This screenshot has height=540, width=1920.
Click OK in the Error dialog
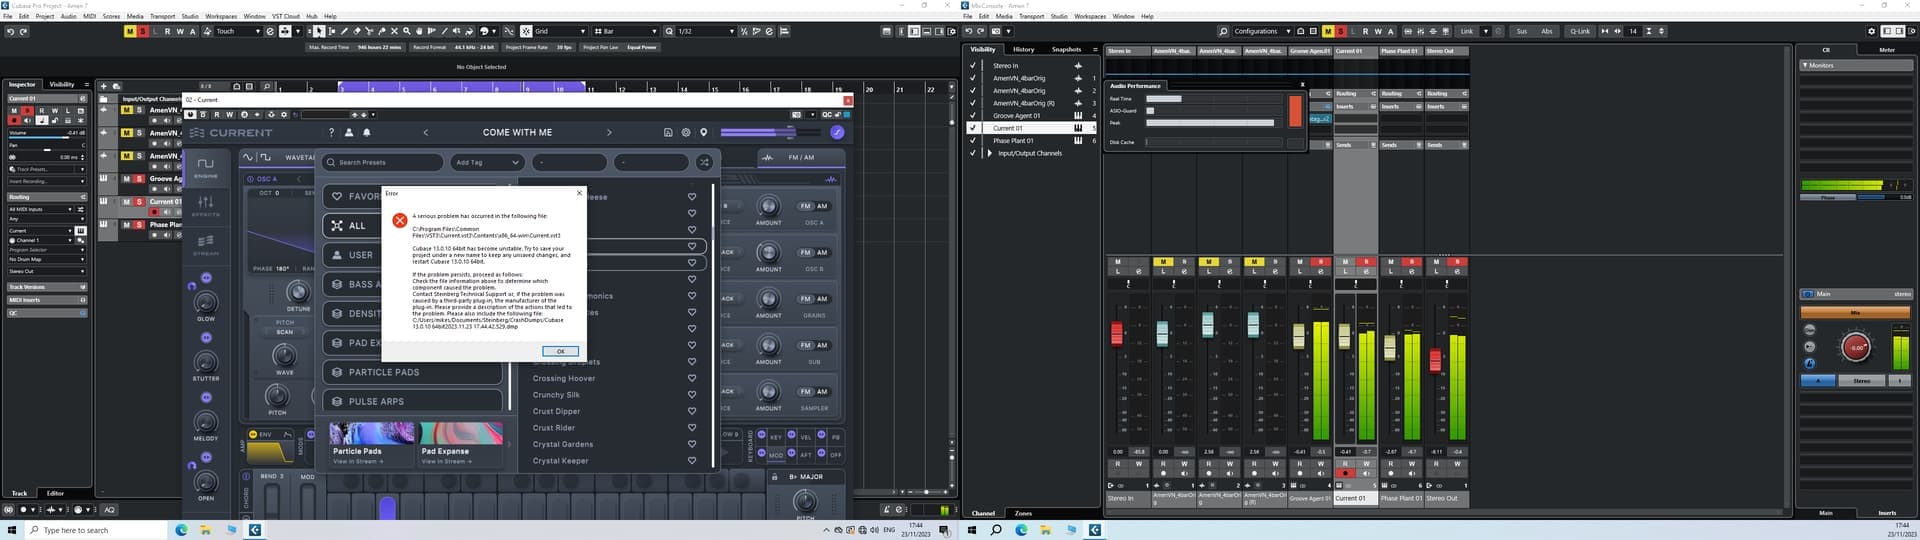click(x=560, y=351)
